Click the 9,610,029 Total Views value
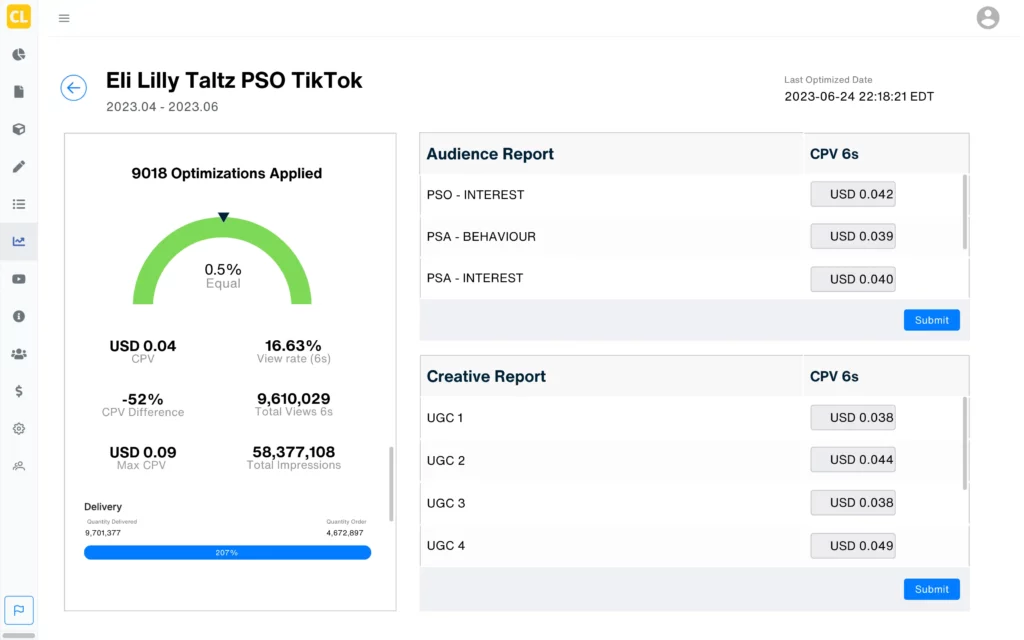1024x640 pixels. point(293,398)
